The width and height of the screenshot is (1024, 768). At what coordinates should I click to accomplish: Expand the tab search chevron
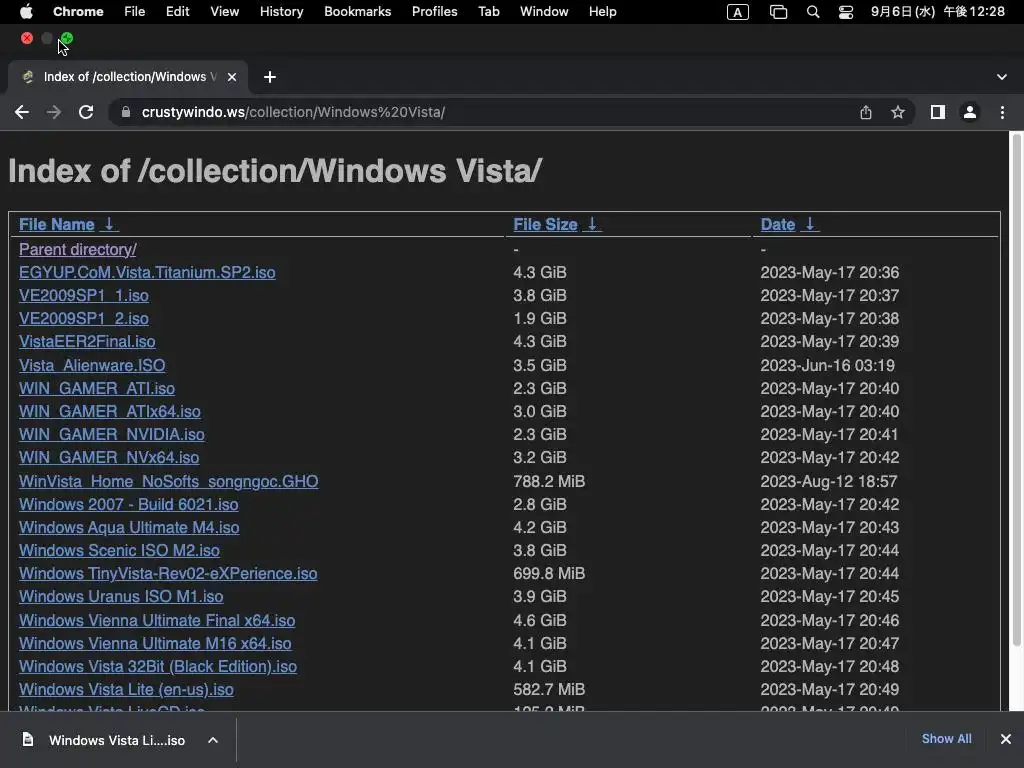pyautogui.click(x=1002, y=77)
